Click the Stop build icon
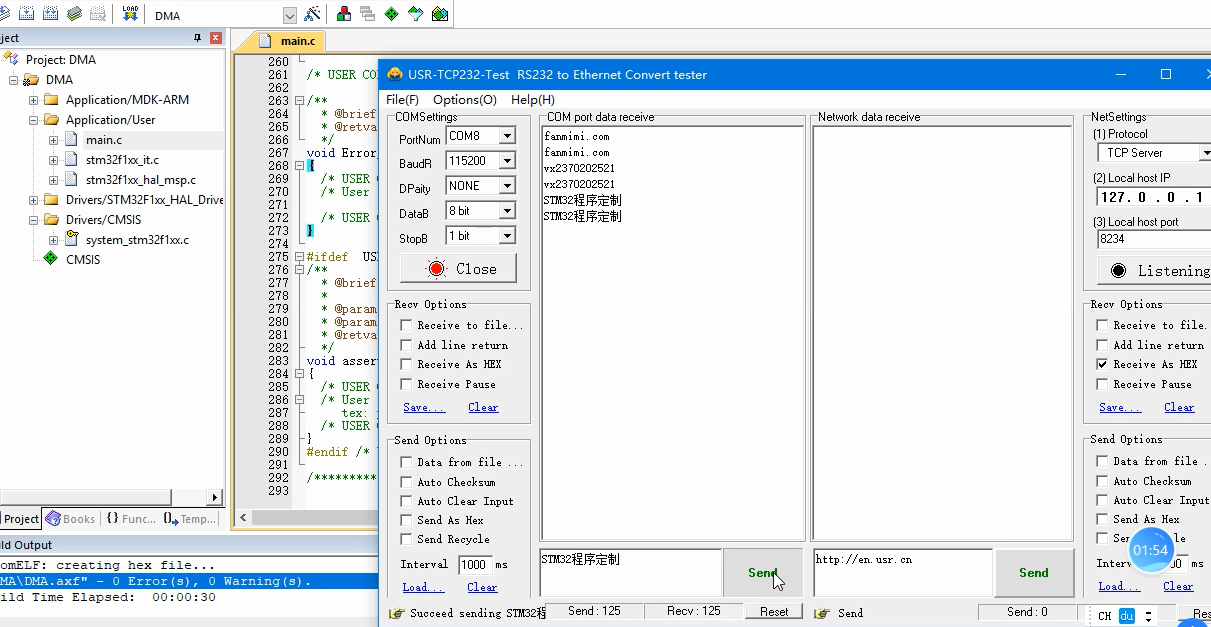This screenshot has width=1211, height=627. 98,14
